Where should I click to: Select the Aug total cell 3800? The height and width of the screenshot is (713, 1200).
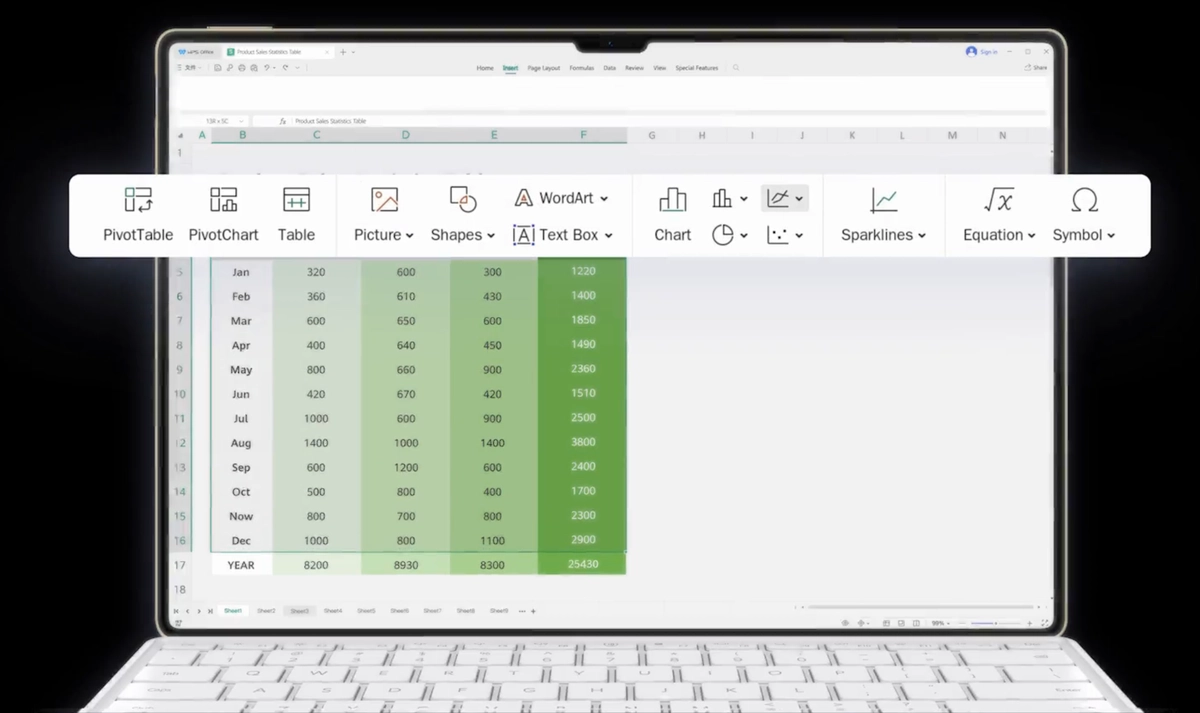(582, 442)
